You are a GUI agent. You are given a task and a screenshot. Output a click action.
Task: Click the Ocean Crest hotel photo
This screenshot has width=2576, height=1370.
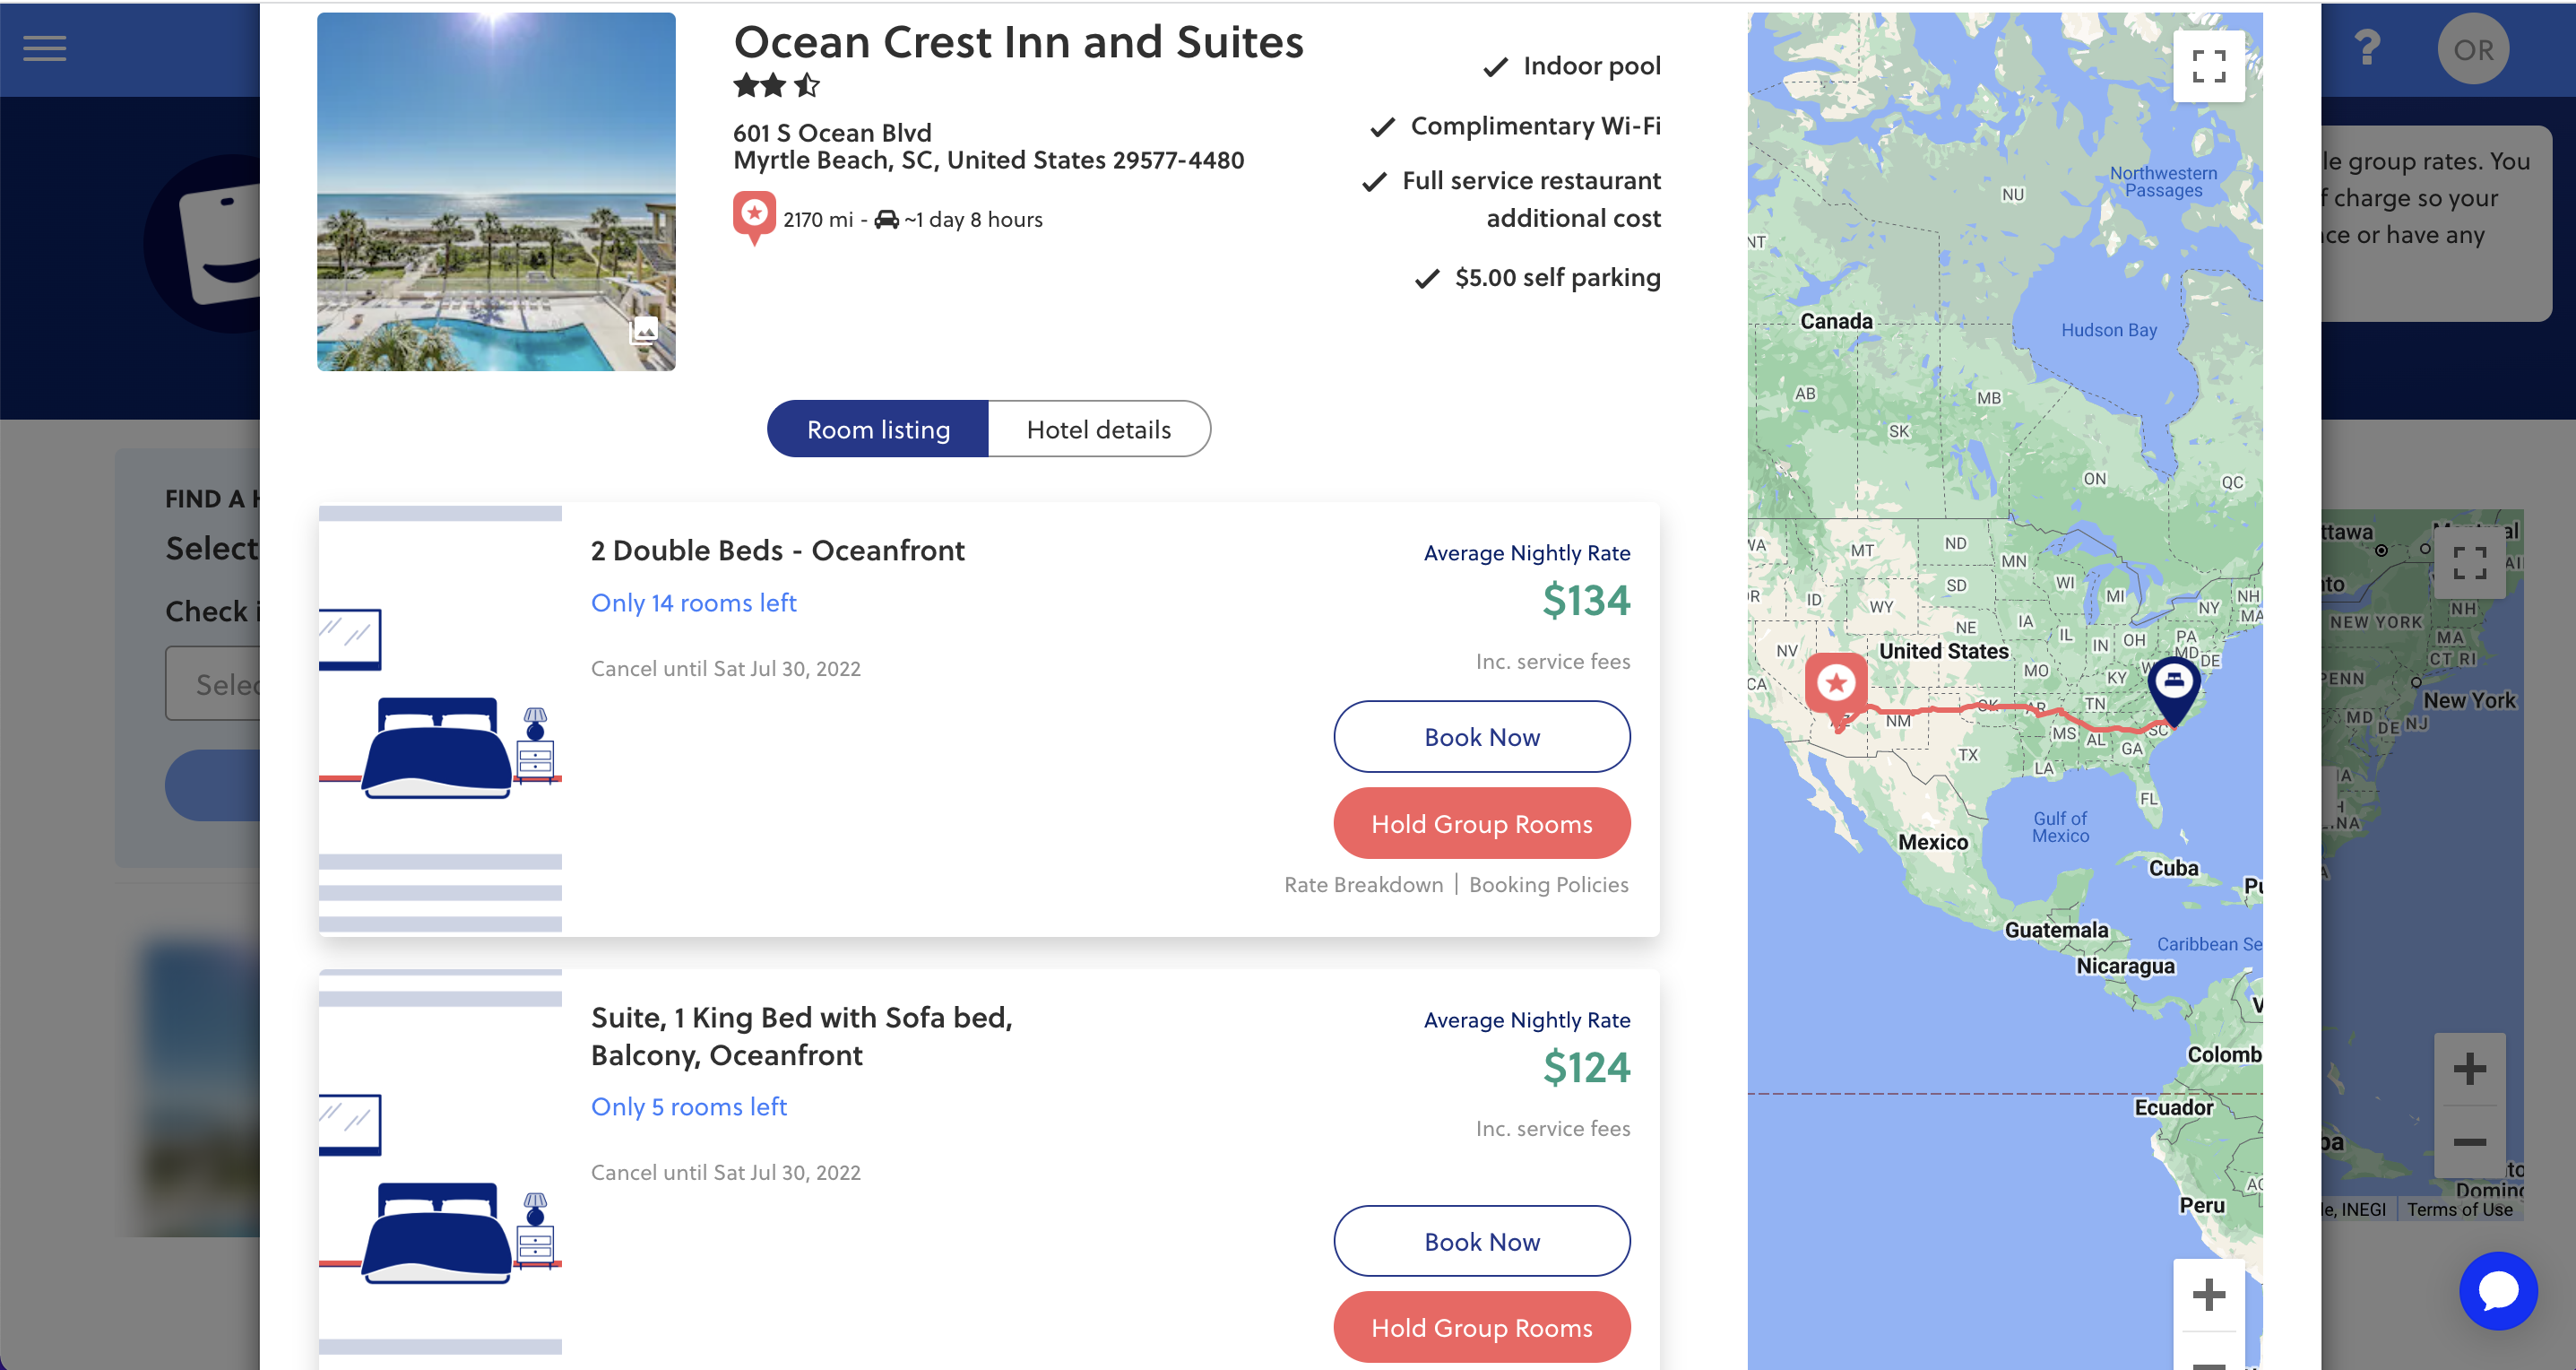tap(496, 191)
